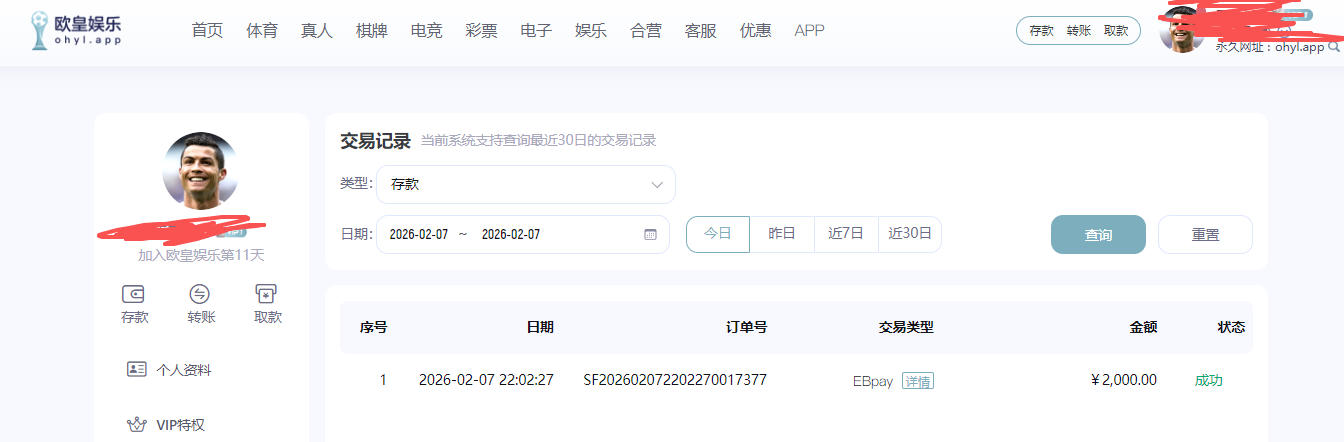Click the 取款 withdrawal icon in sidebar

click(267, 294)
